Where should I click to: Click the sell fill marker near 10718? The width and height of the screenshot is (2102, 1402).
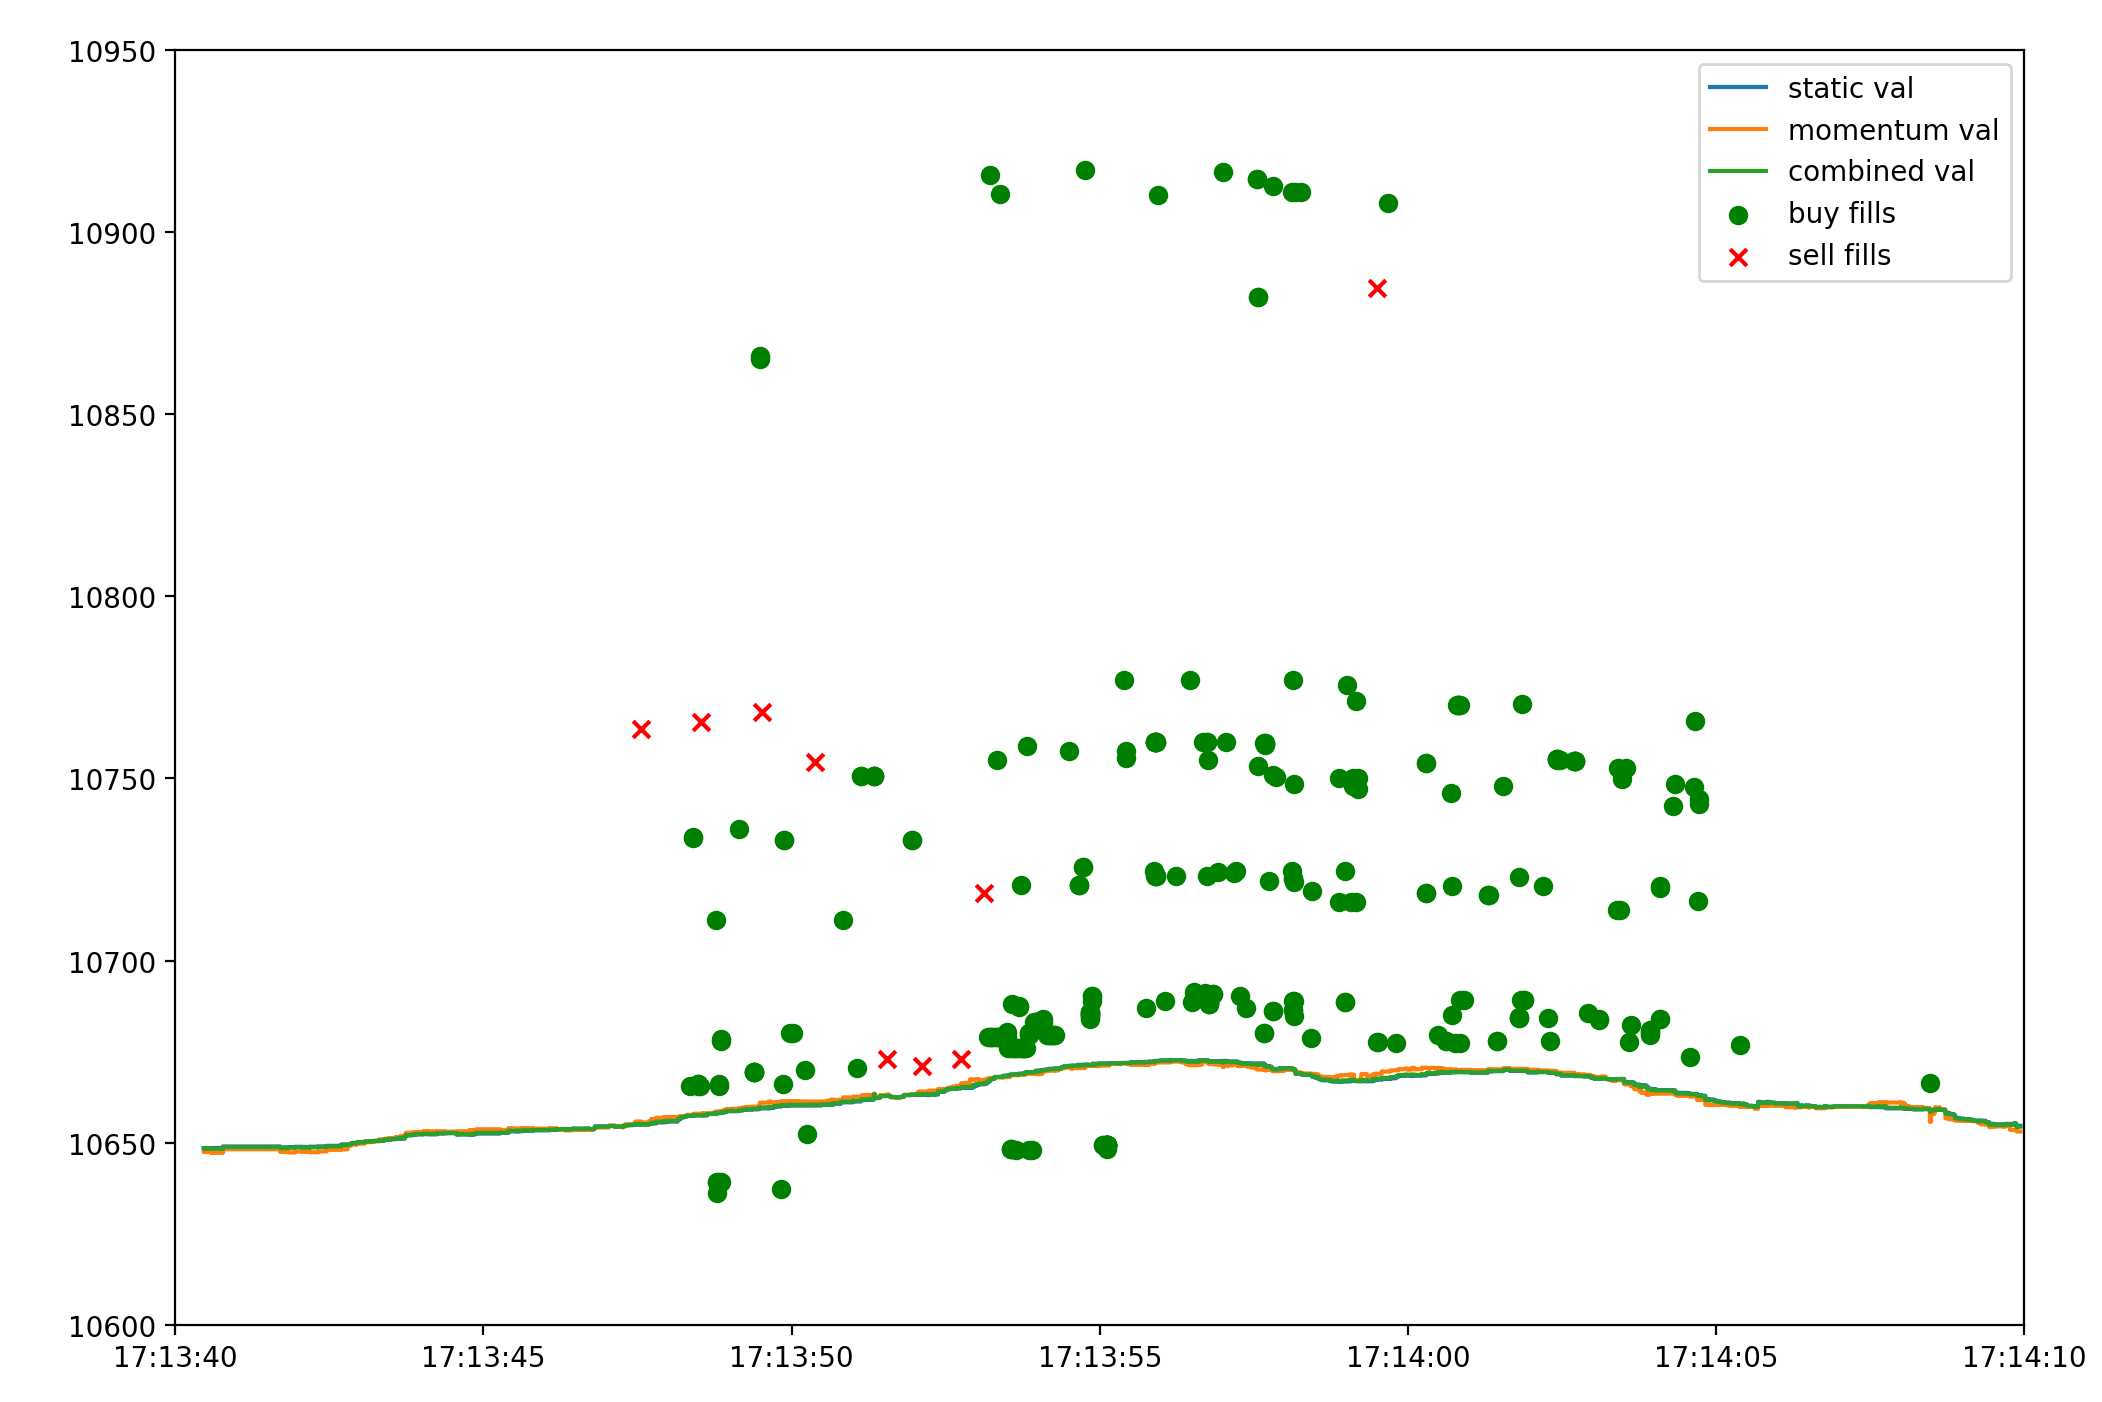984,893
